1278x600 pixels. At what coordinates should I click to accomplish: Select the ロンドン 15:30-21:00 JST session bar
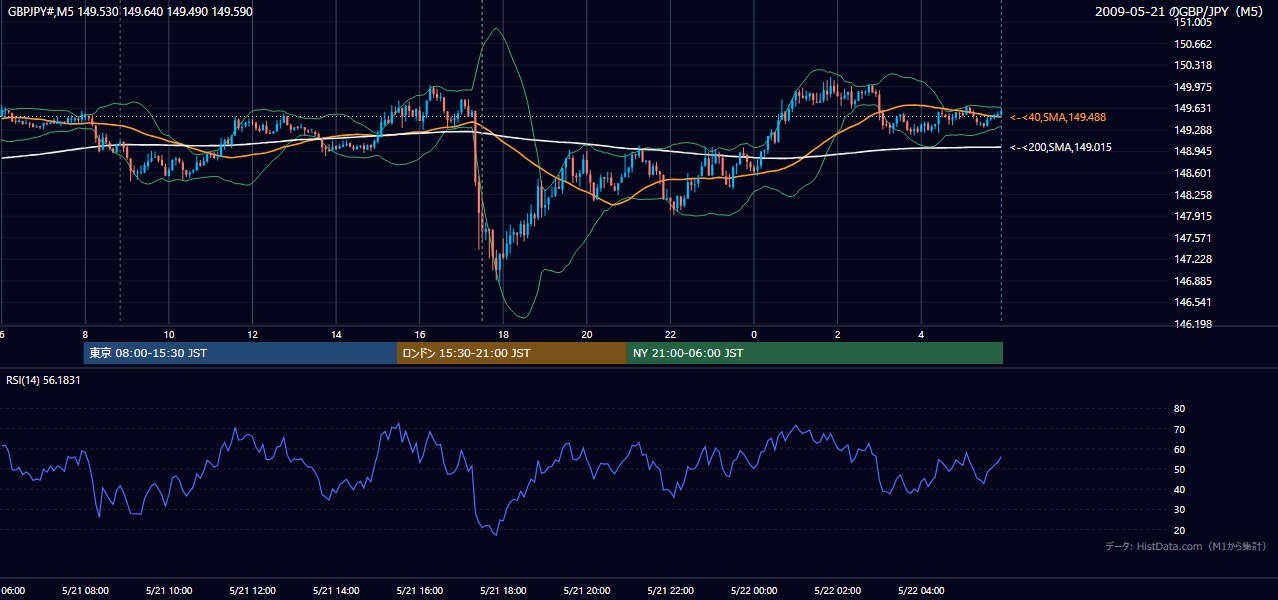click(512, 353)
